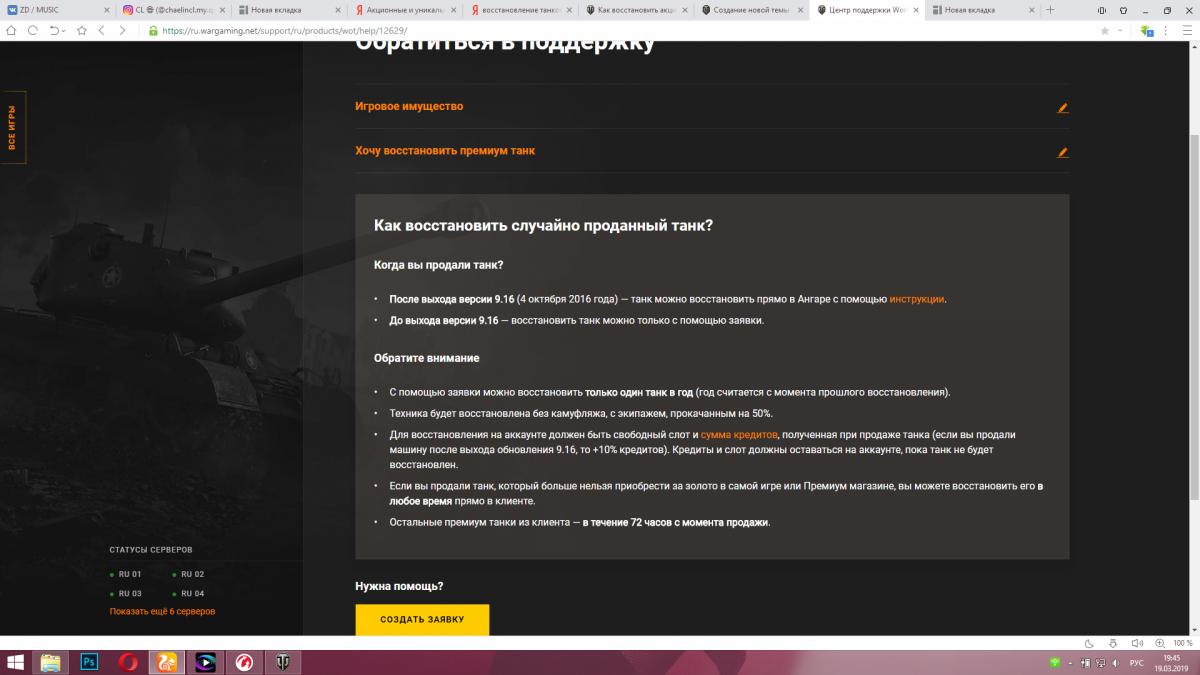Open volume control in system tray
Screen dimensions: 1200x675
tap(1115, 662)
